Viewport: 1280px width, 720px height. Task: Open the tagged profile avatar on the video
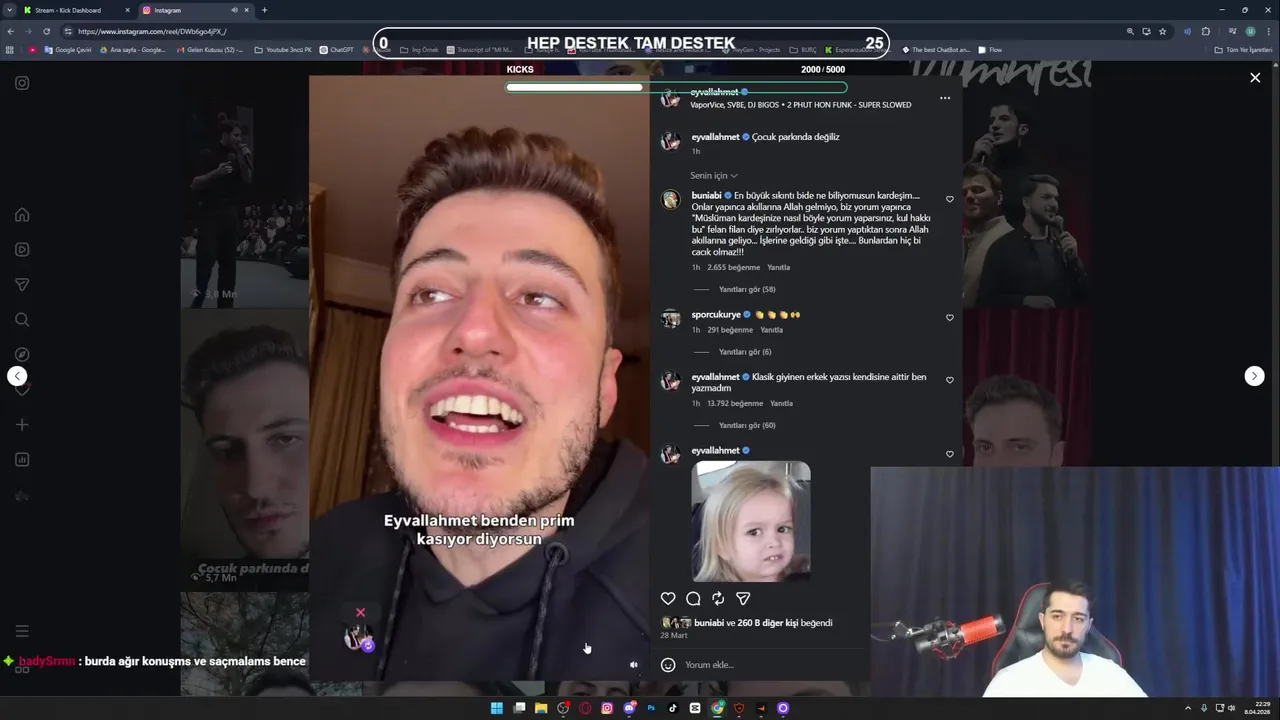click(358, 638)
